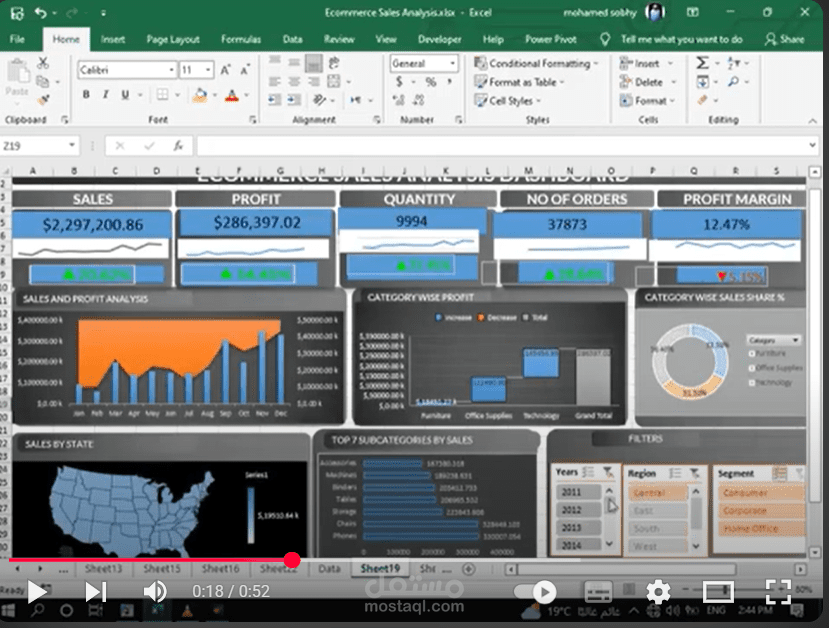Click the Undo arrow in title bar

[x=41, y=12]
